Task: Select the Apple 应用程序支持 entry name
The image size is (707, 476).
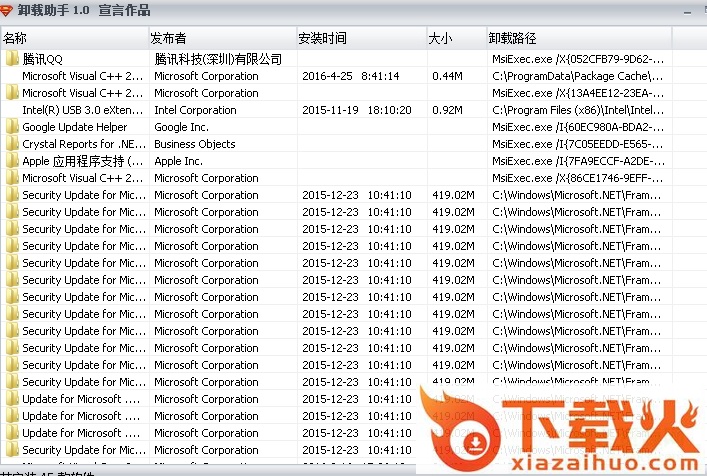Action: click(x=83, y=161)
